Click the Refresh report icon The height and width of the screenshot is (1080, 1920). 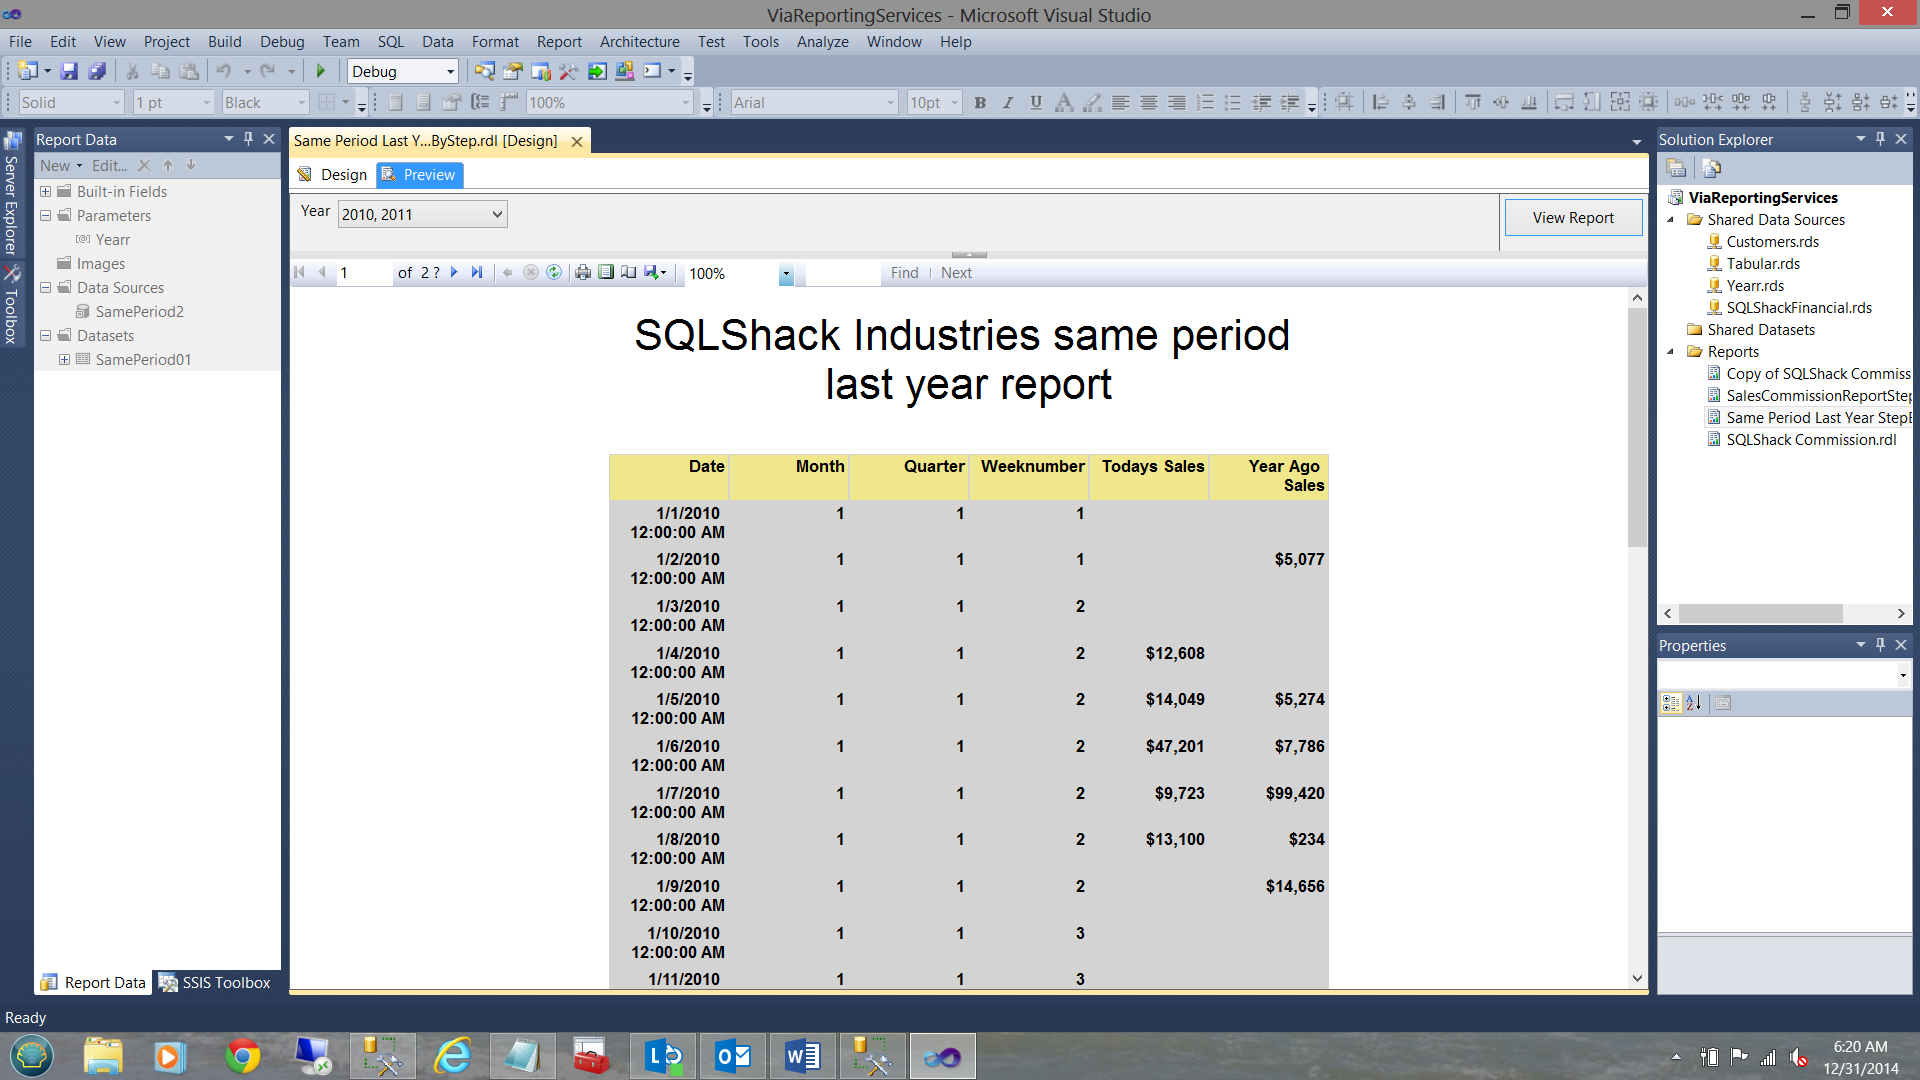554,272
